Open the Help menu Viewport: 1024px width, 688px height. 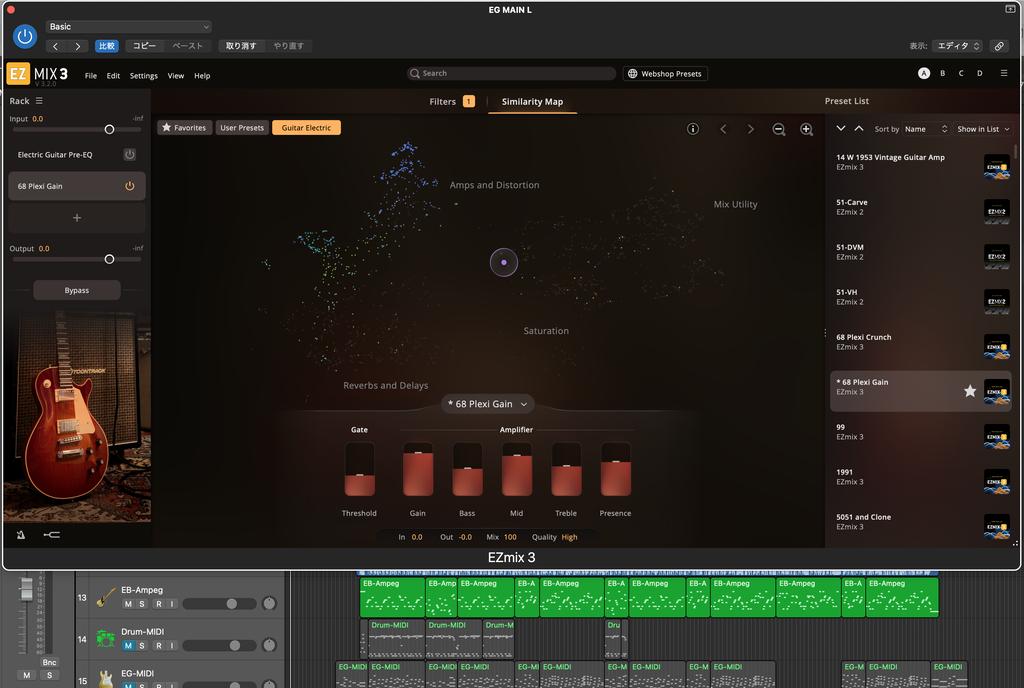point(202,76)
